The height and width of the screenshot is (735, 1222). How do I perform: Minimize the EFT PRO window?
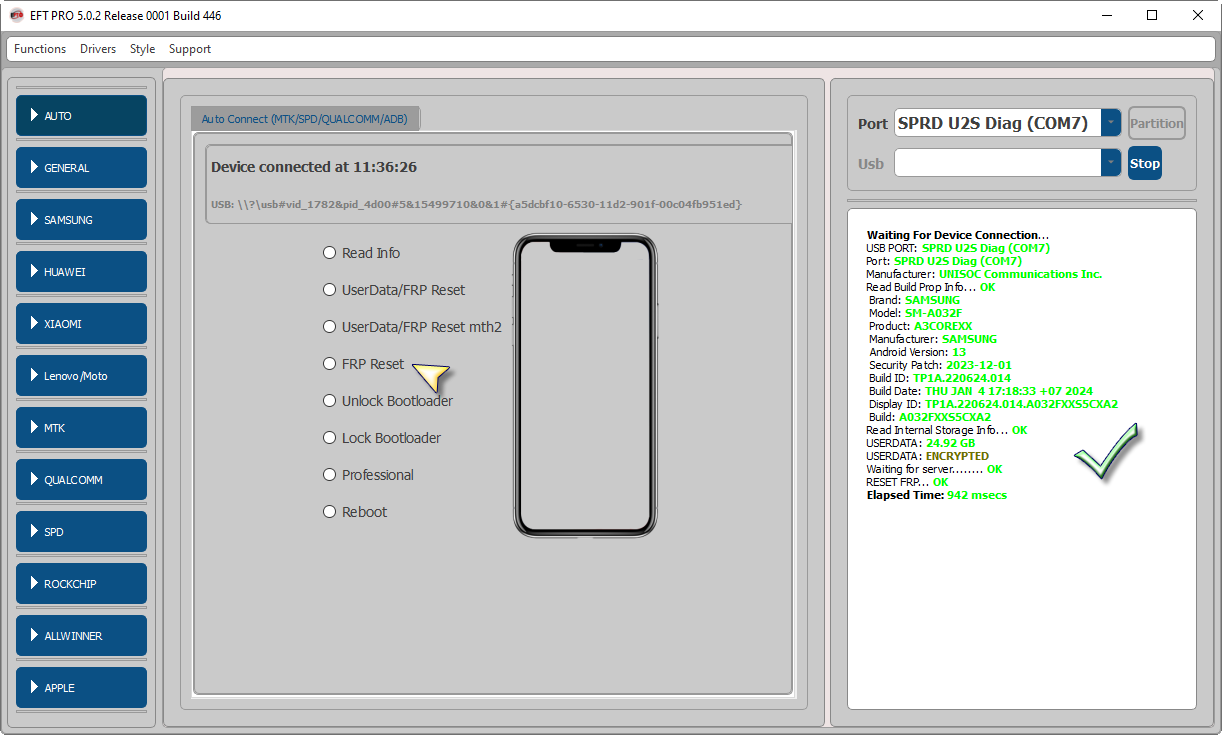[1107, 15]
